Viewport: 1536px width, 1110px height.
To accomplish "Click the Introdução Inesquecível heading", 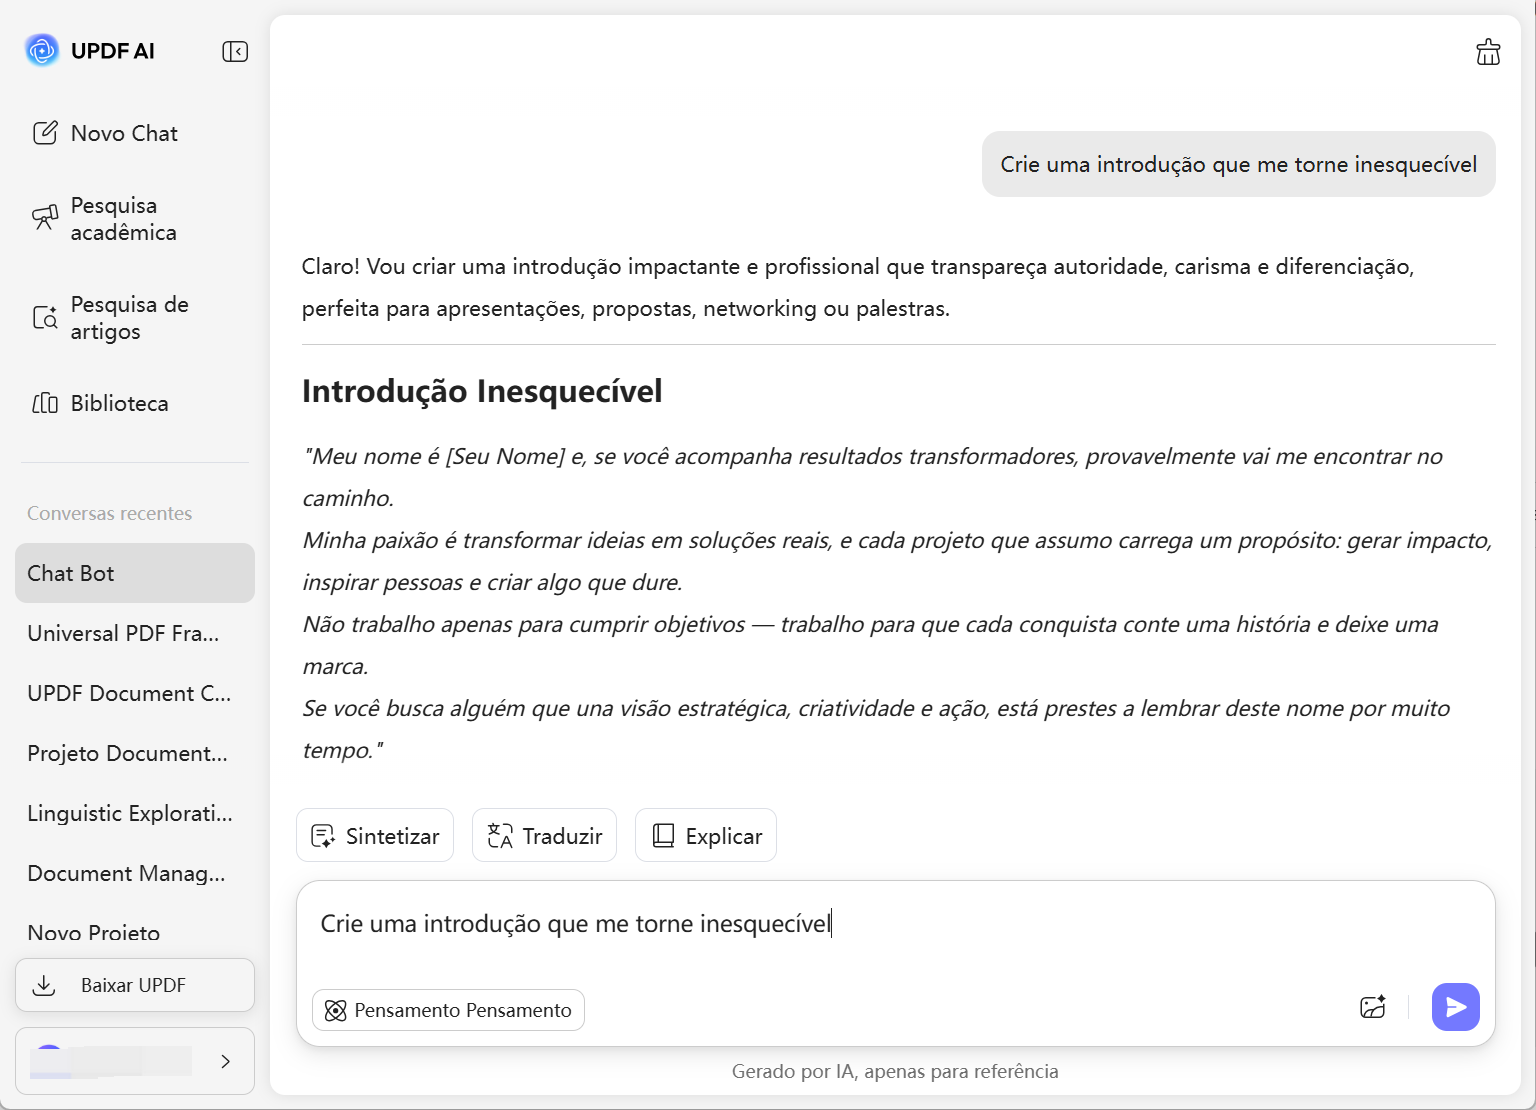I will (482, 391).
